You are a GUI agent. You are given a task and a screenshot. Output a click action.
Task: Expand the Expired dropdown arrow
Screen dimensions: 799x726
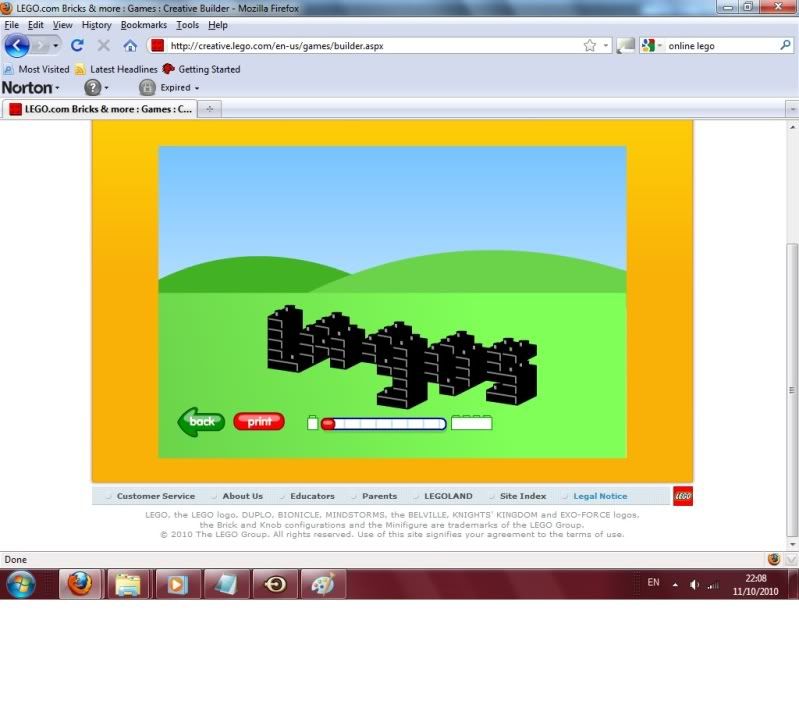click(197, 88)
